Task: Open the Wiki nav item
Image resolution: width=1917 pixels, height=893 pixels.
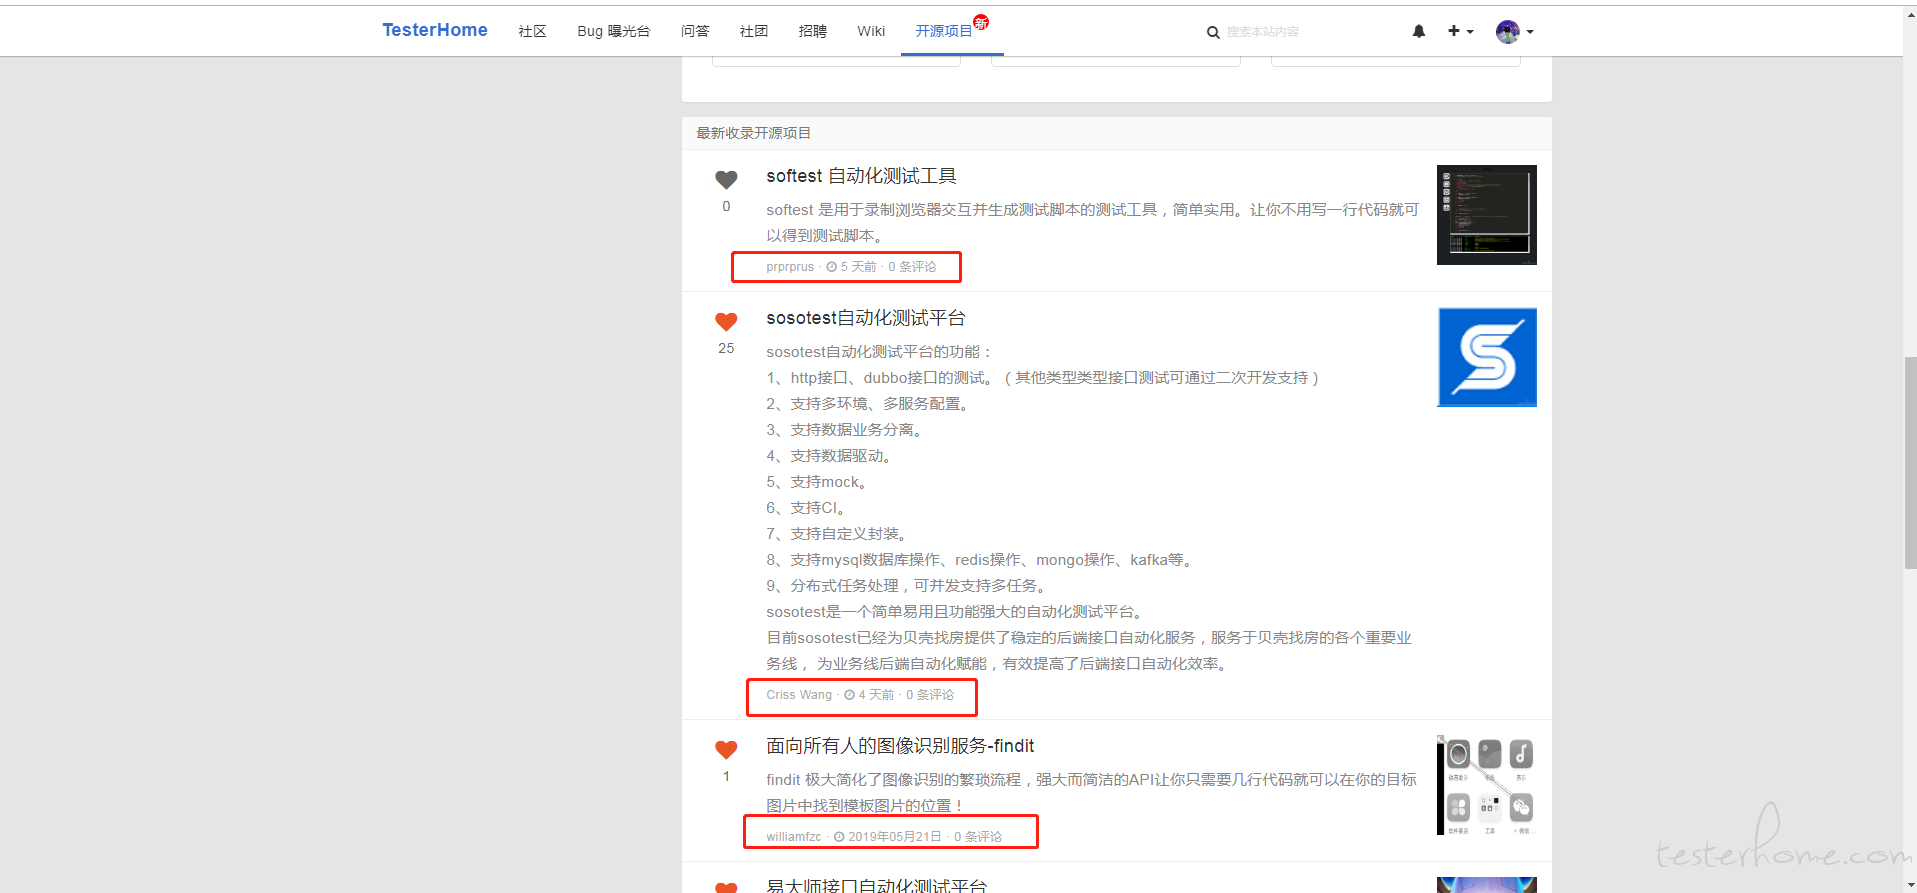Action: [871, 31]
